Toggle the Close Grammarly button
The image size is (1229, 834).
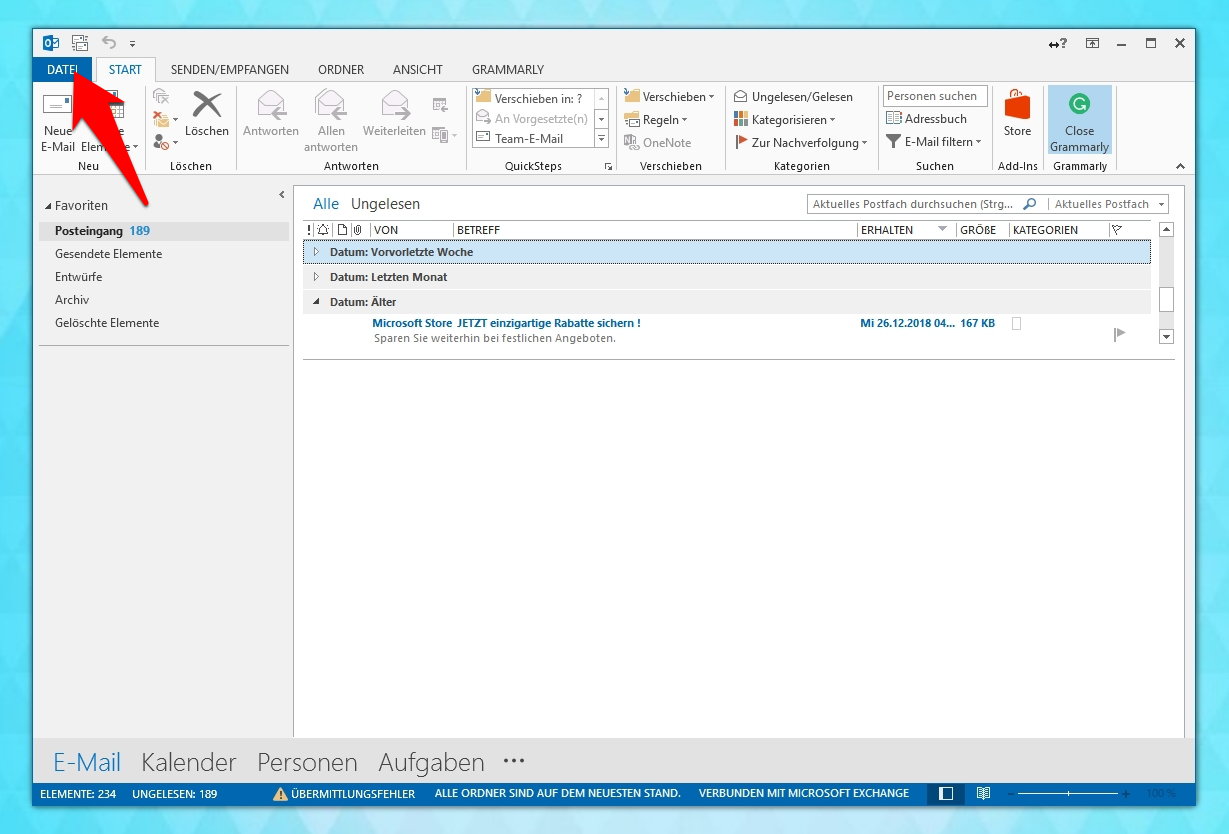pyautogui.click(x=1079, y=120)
